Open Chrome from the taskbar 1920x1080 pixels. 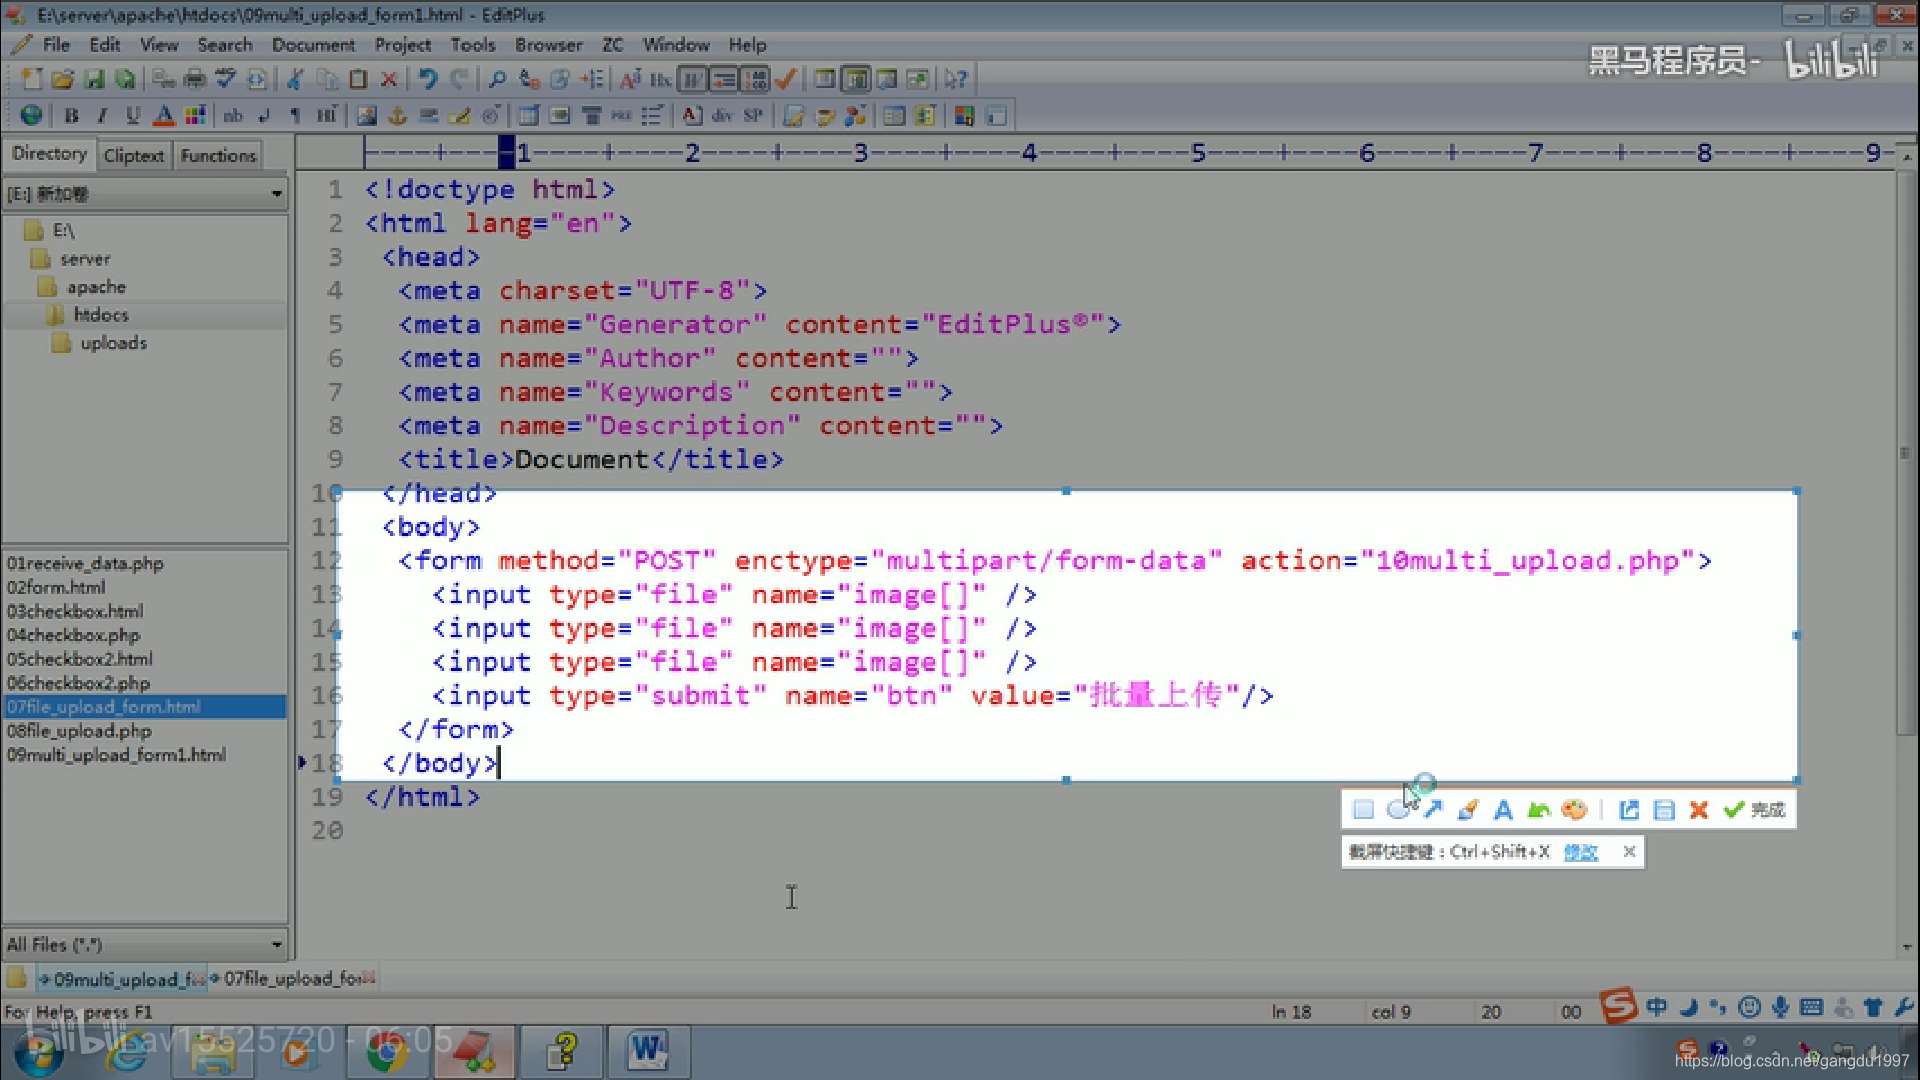(x=387, y=1051)
